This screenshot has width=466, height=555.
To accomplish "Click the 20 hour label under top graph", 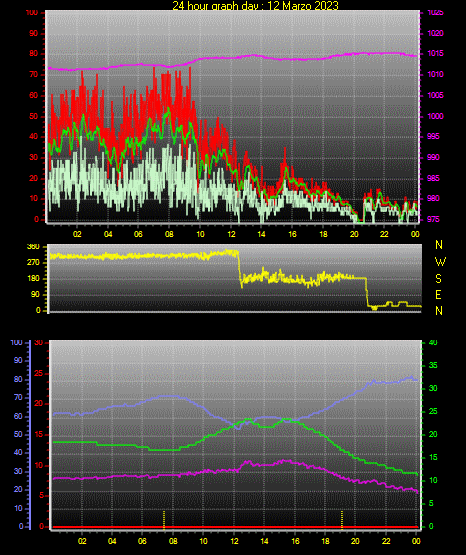I will (354, 234).
